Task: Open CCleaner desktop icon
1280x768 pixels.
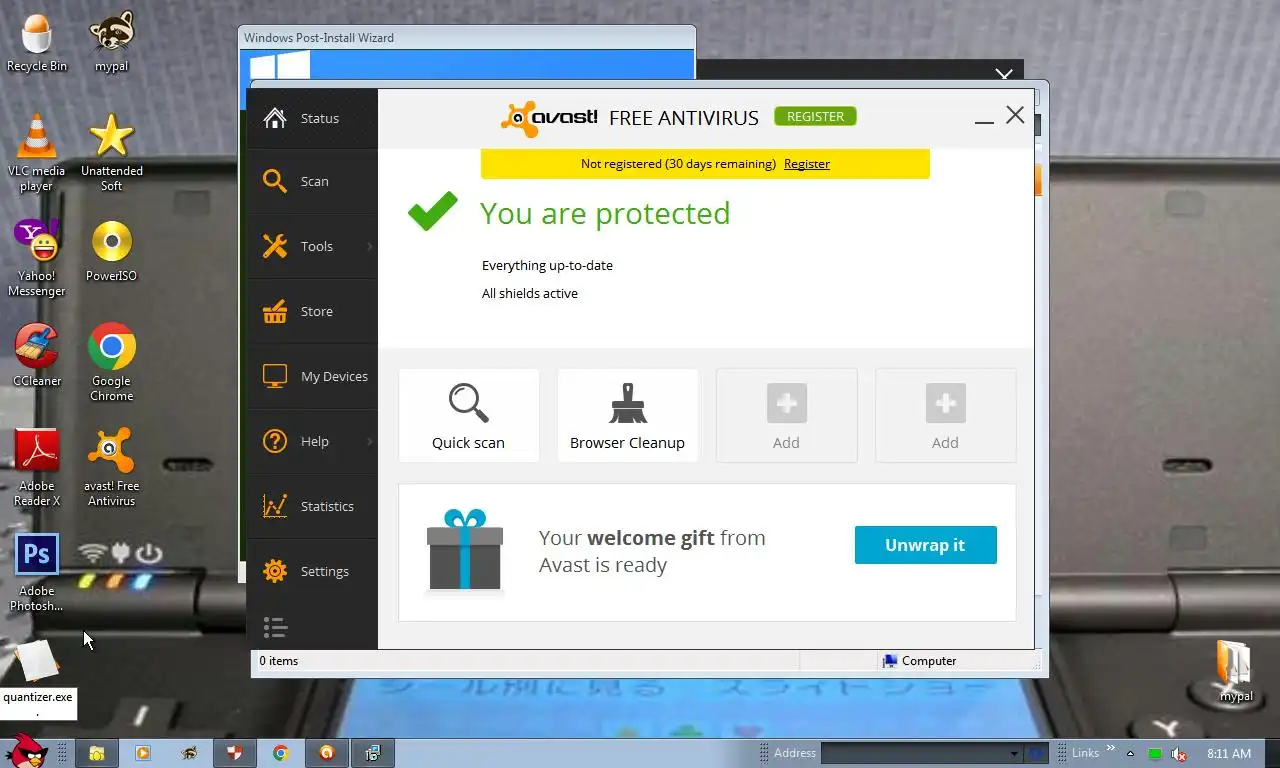Action: 37,355
